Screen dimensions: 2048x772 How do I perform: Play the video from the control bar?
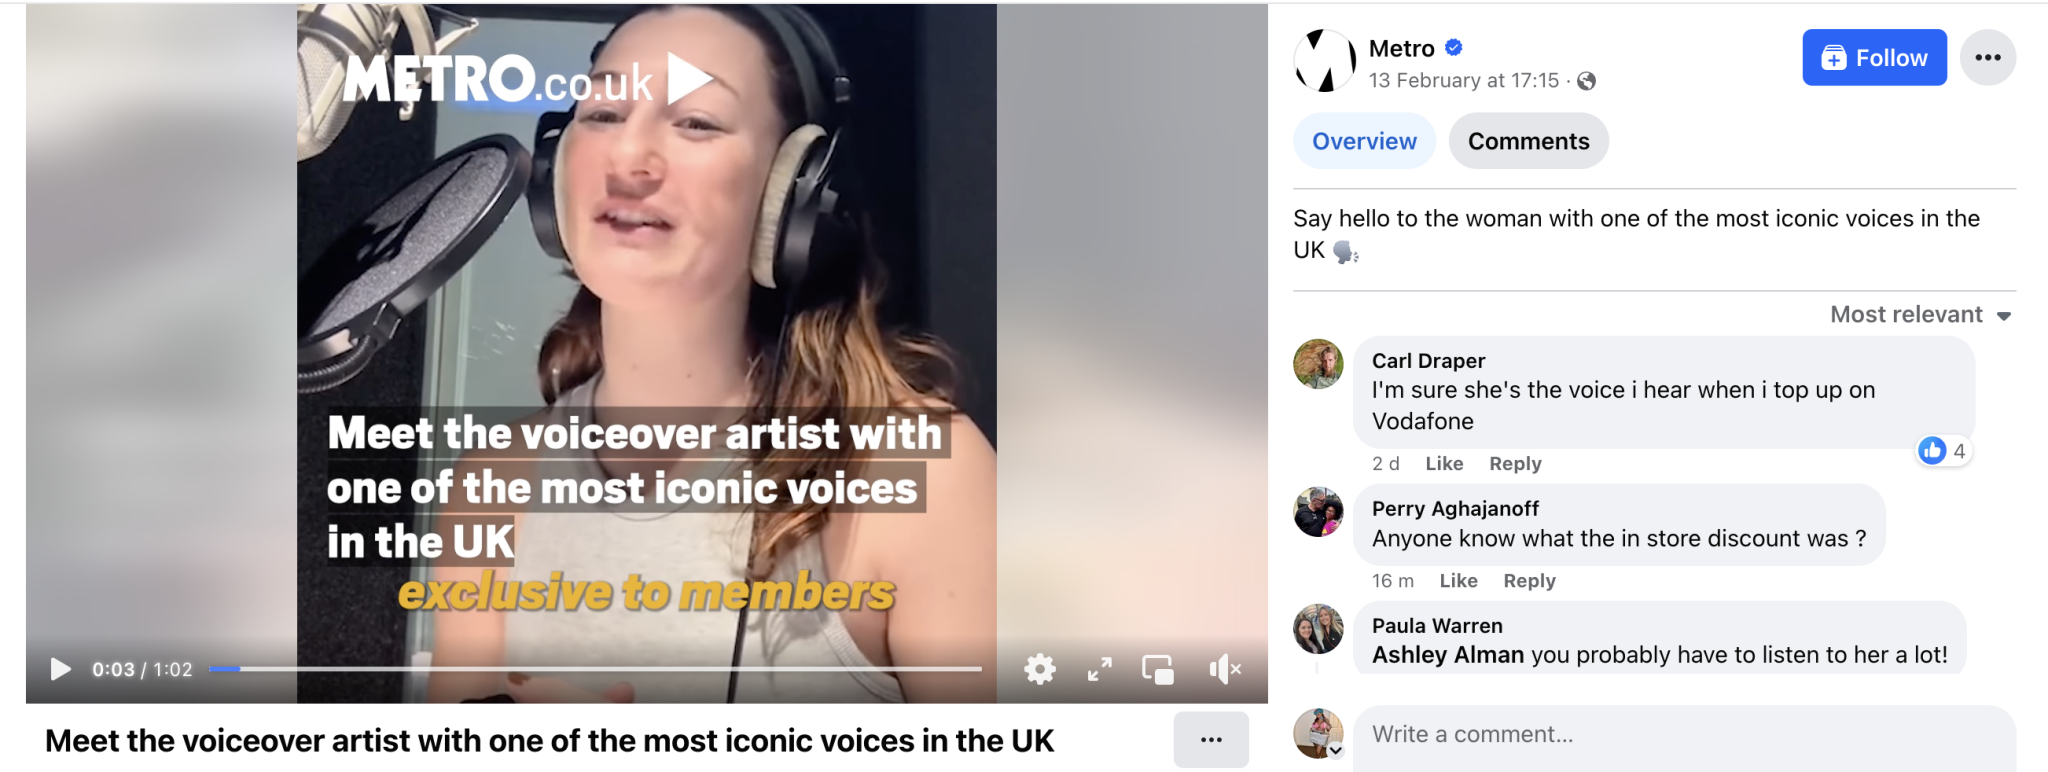coord(61,670)
